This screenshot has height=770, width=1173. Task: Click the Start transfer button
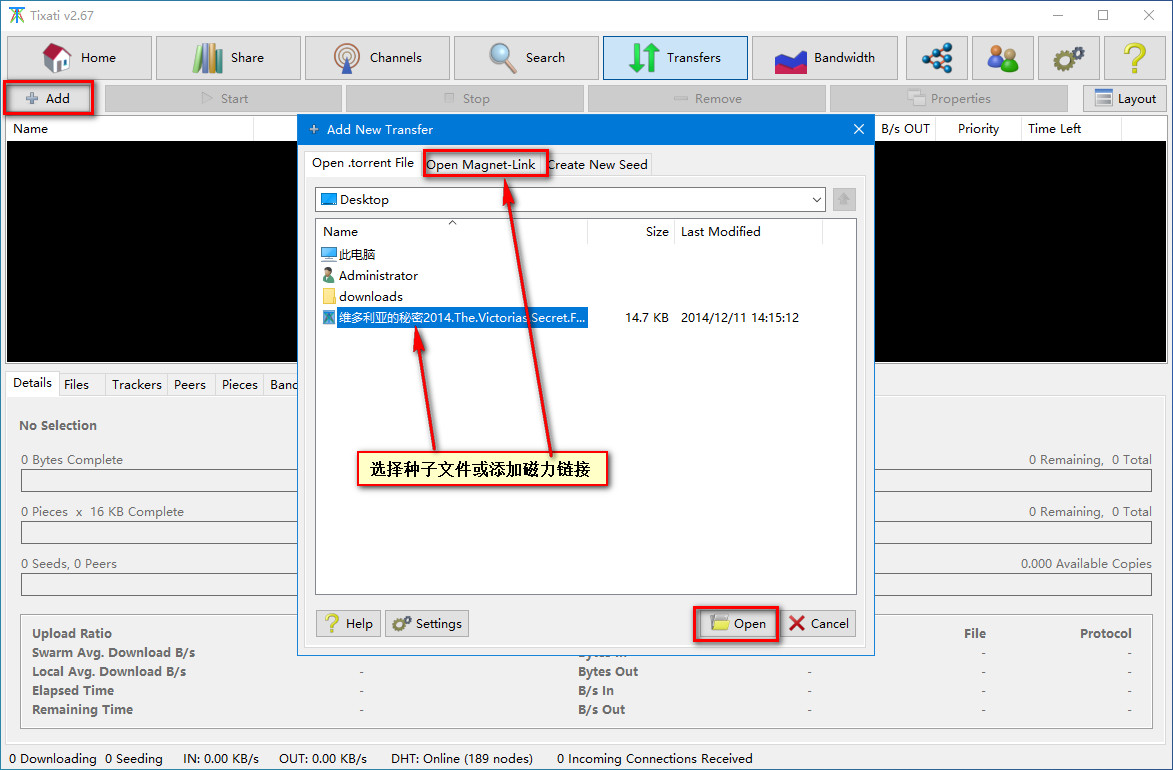(224, 98)
